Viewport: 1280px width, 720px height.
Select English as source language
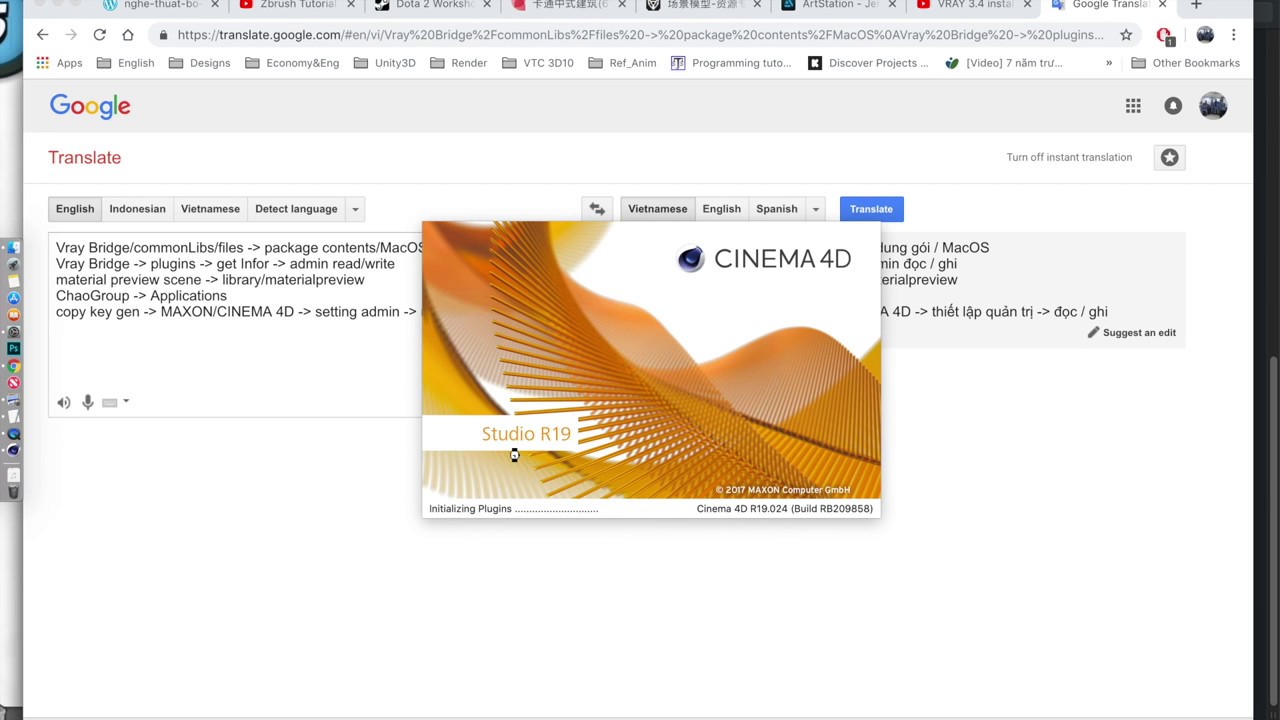(x=75, y=209)
